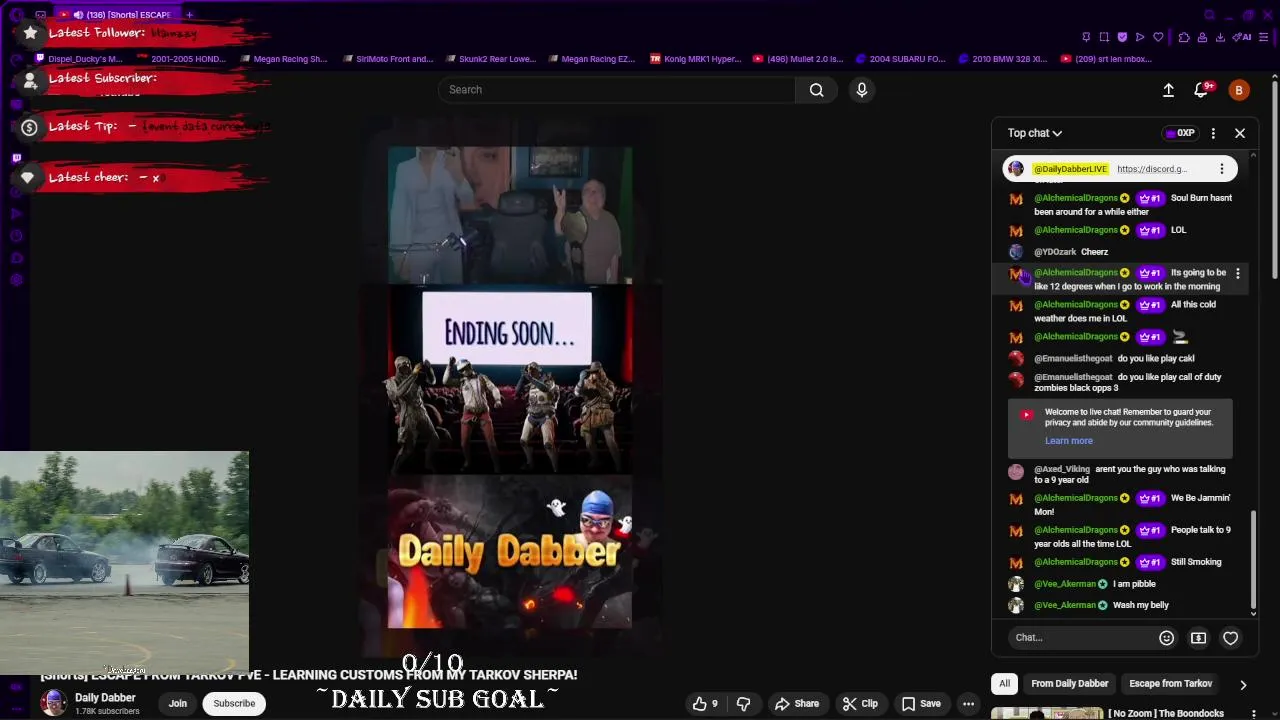
Task: Open YouTube notifications bell
Action: [x=1201, y=90]
